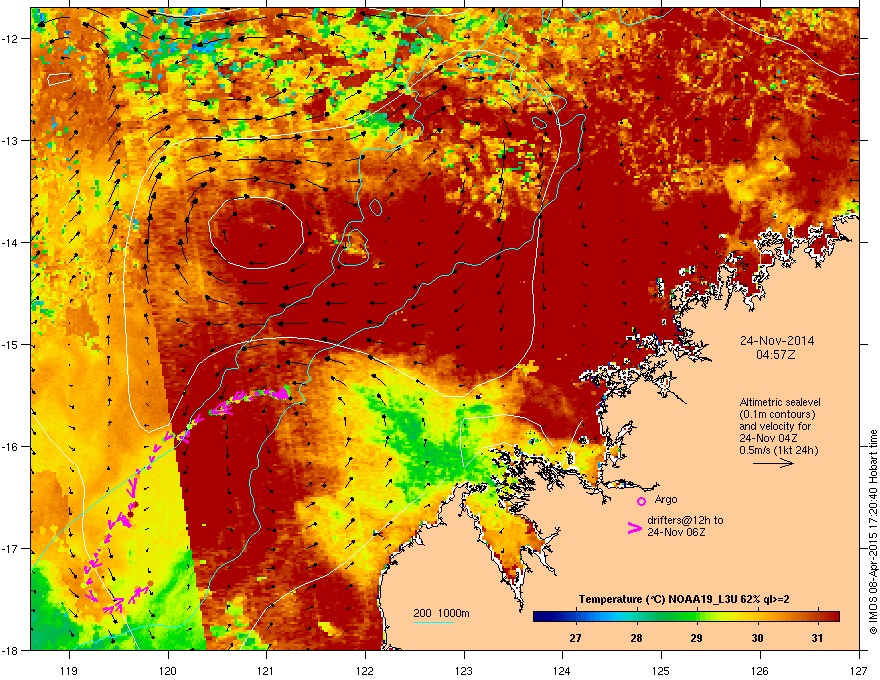This screenshot has height=680, width=880.
Task: Click the latitude axis label -16
Action: pyautogui.click(x=10, y=447)
